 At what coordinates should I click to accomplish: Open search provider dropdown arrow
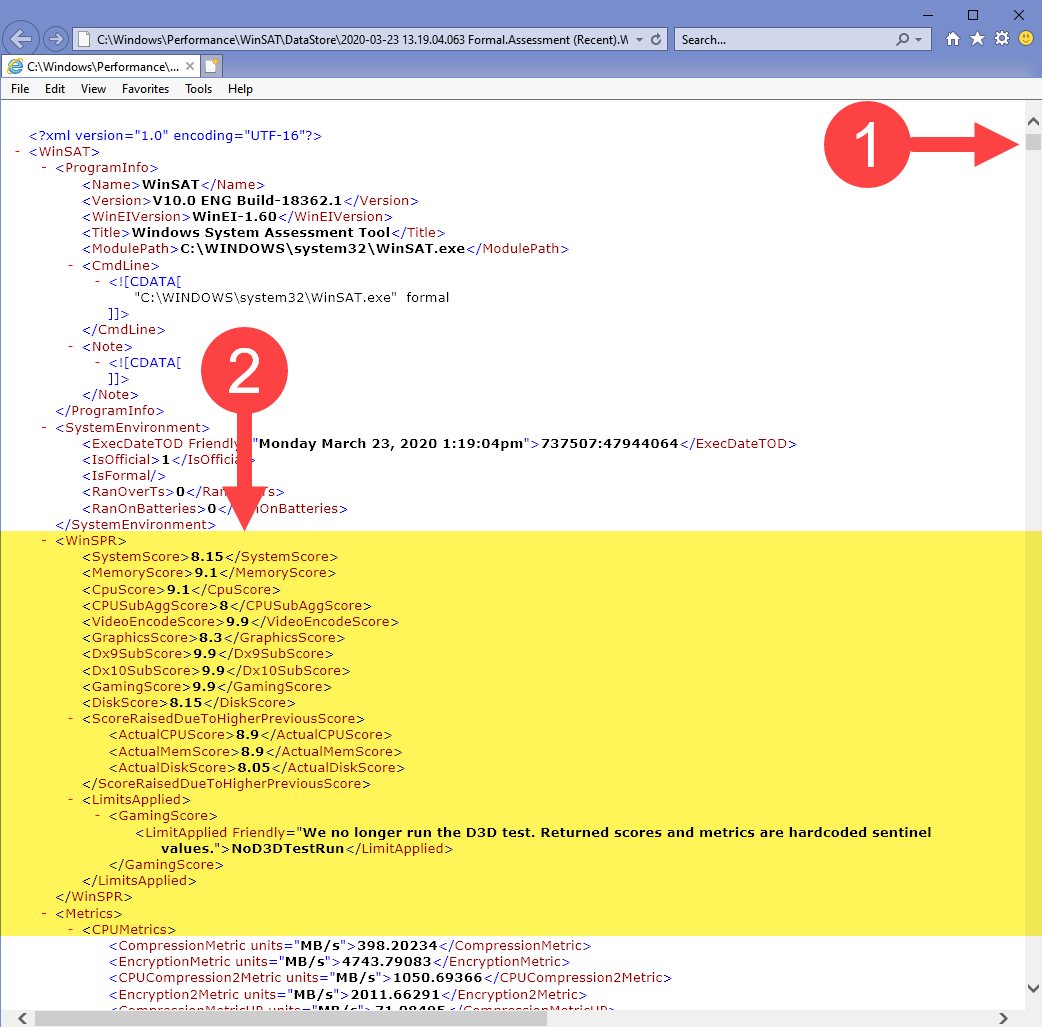pos(918,40)
